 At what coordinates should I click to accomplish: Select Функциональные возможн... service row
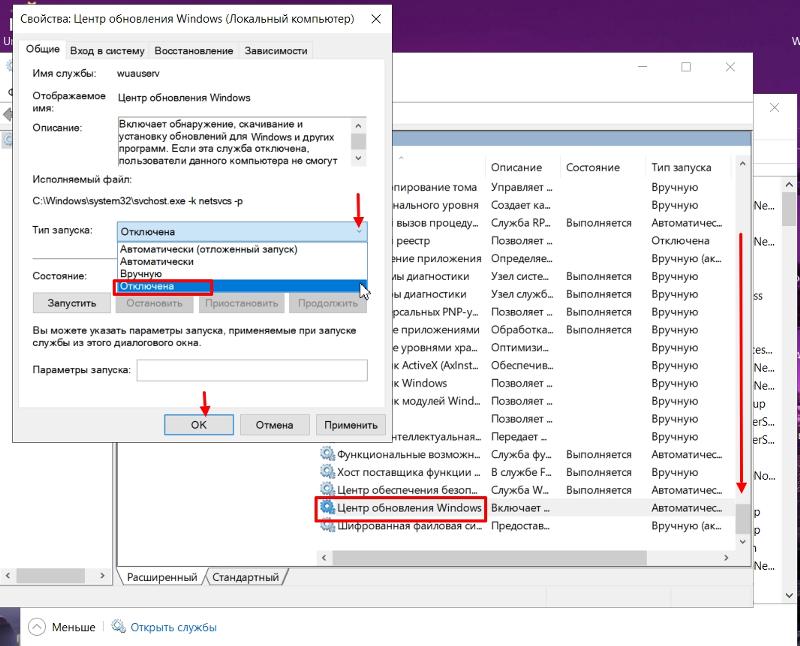(526, 454)
